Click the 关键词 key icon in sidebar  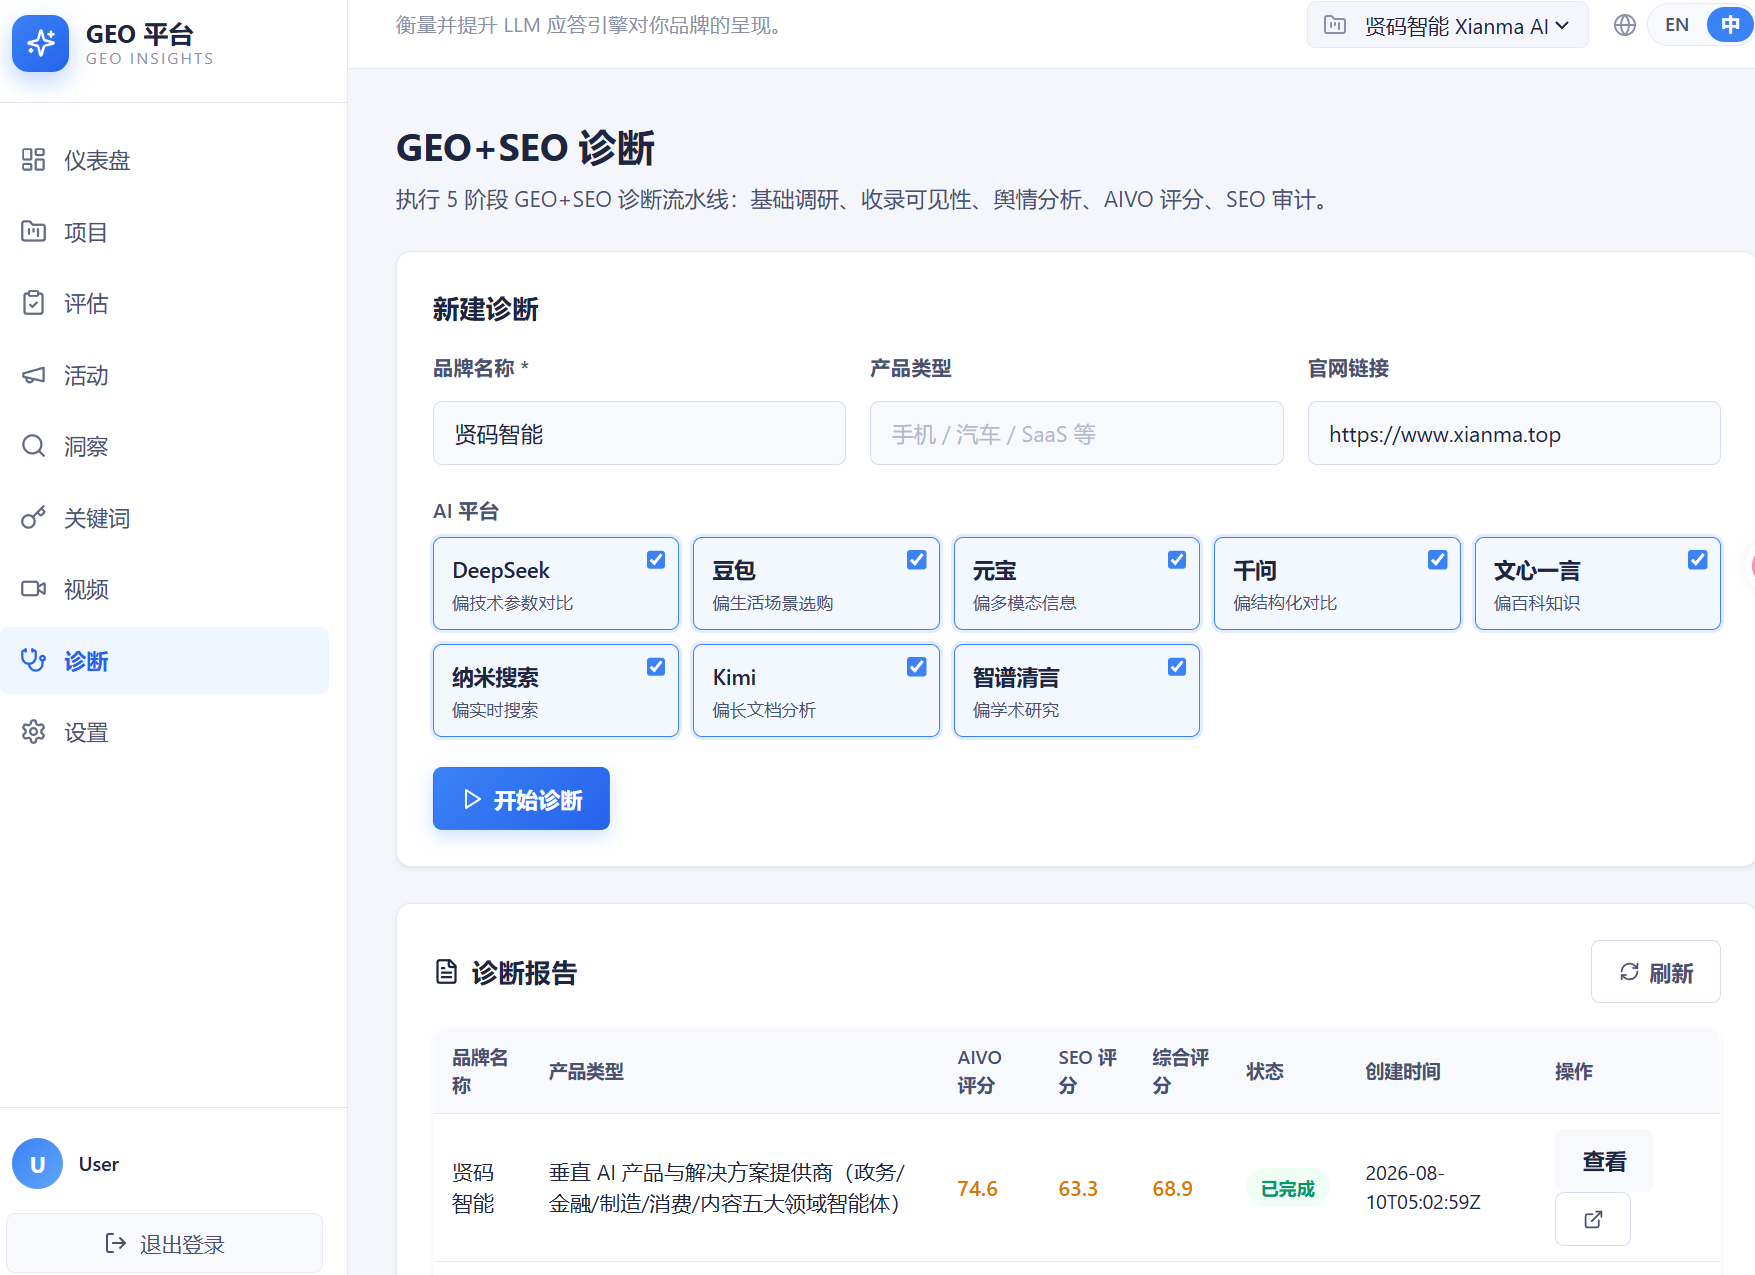pyautogui.click(x=34, y=518)
